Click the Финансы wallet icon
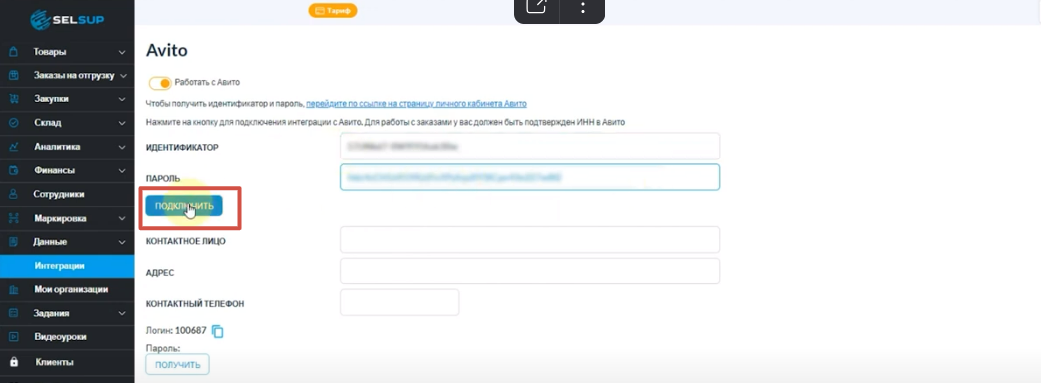This screenshot has height=383, width=1041. [x=13, y=171]
